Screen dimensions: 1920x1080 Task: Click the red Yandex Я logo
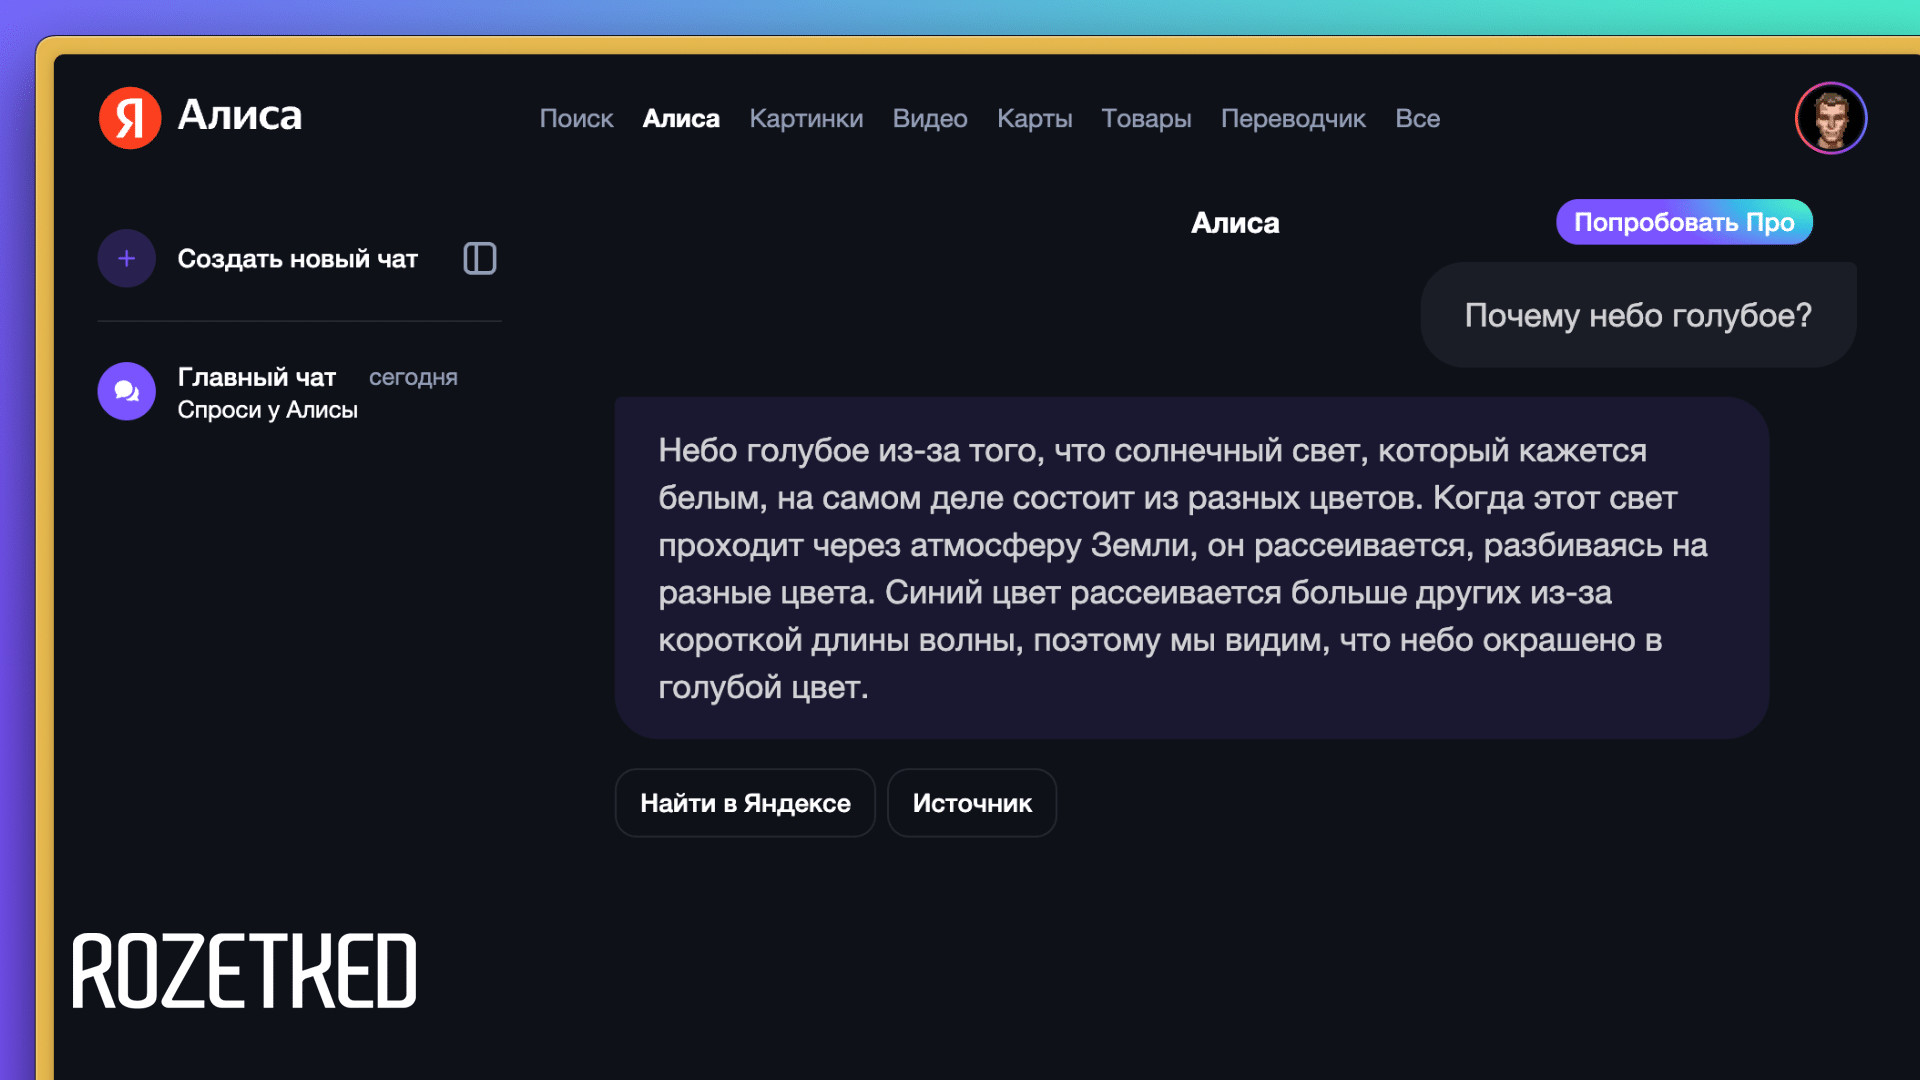[130, 117]
